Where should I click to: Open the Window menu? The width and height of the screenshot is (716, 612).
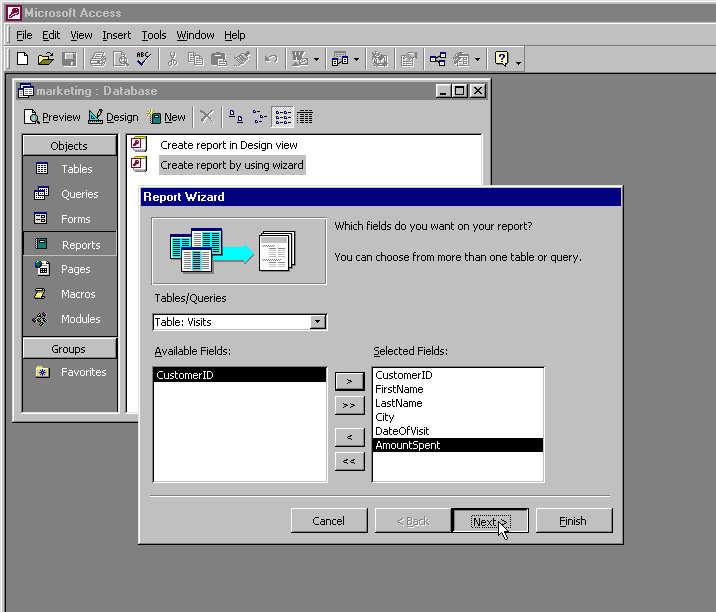(x=195, y=35)
